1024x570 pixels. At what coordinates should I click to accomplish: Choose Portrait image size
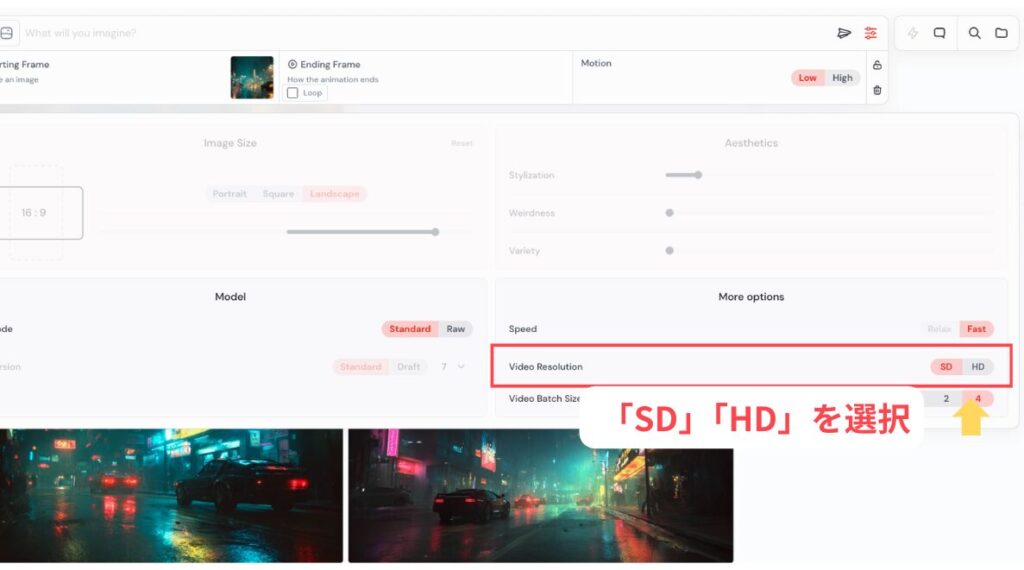[229, 194]
